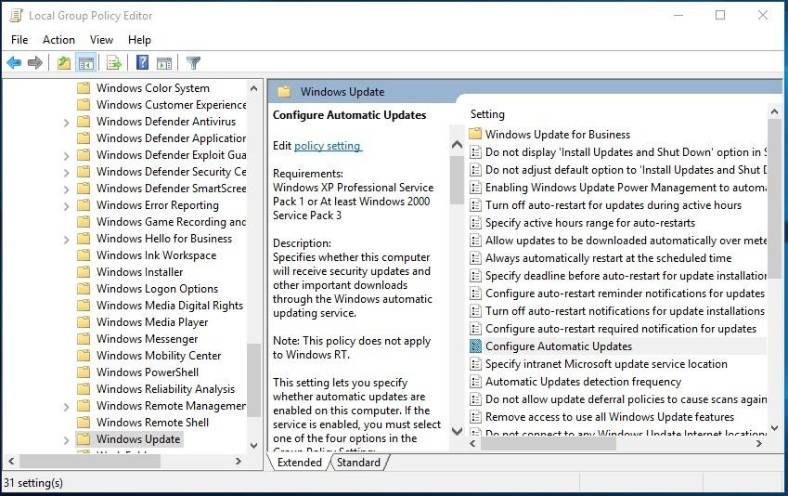Click policy icon beside Specify active hours range
This screenshot has width=788, height=496.
[475, 223]
